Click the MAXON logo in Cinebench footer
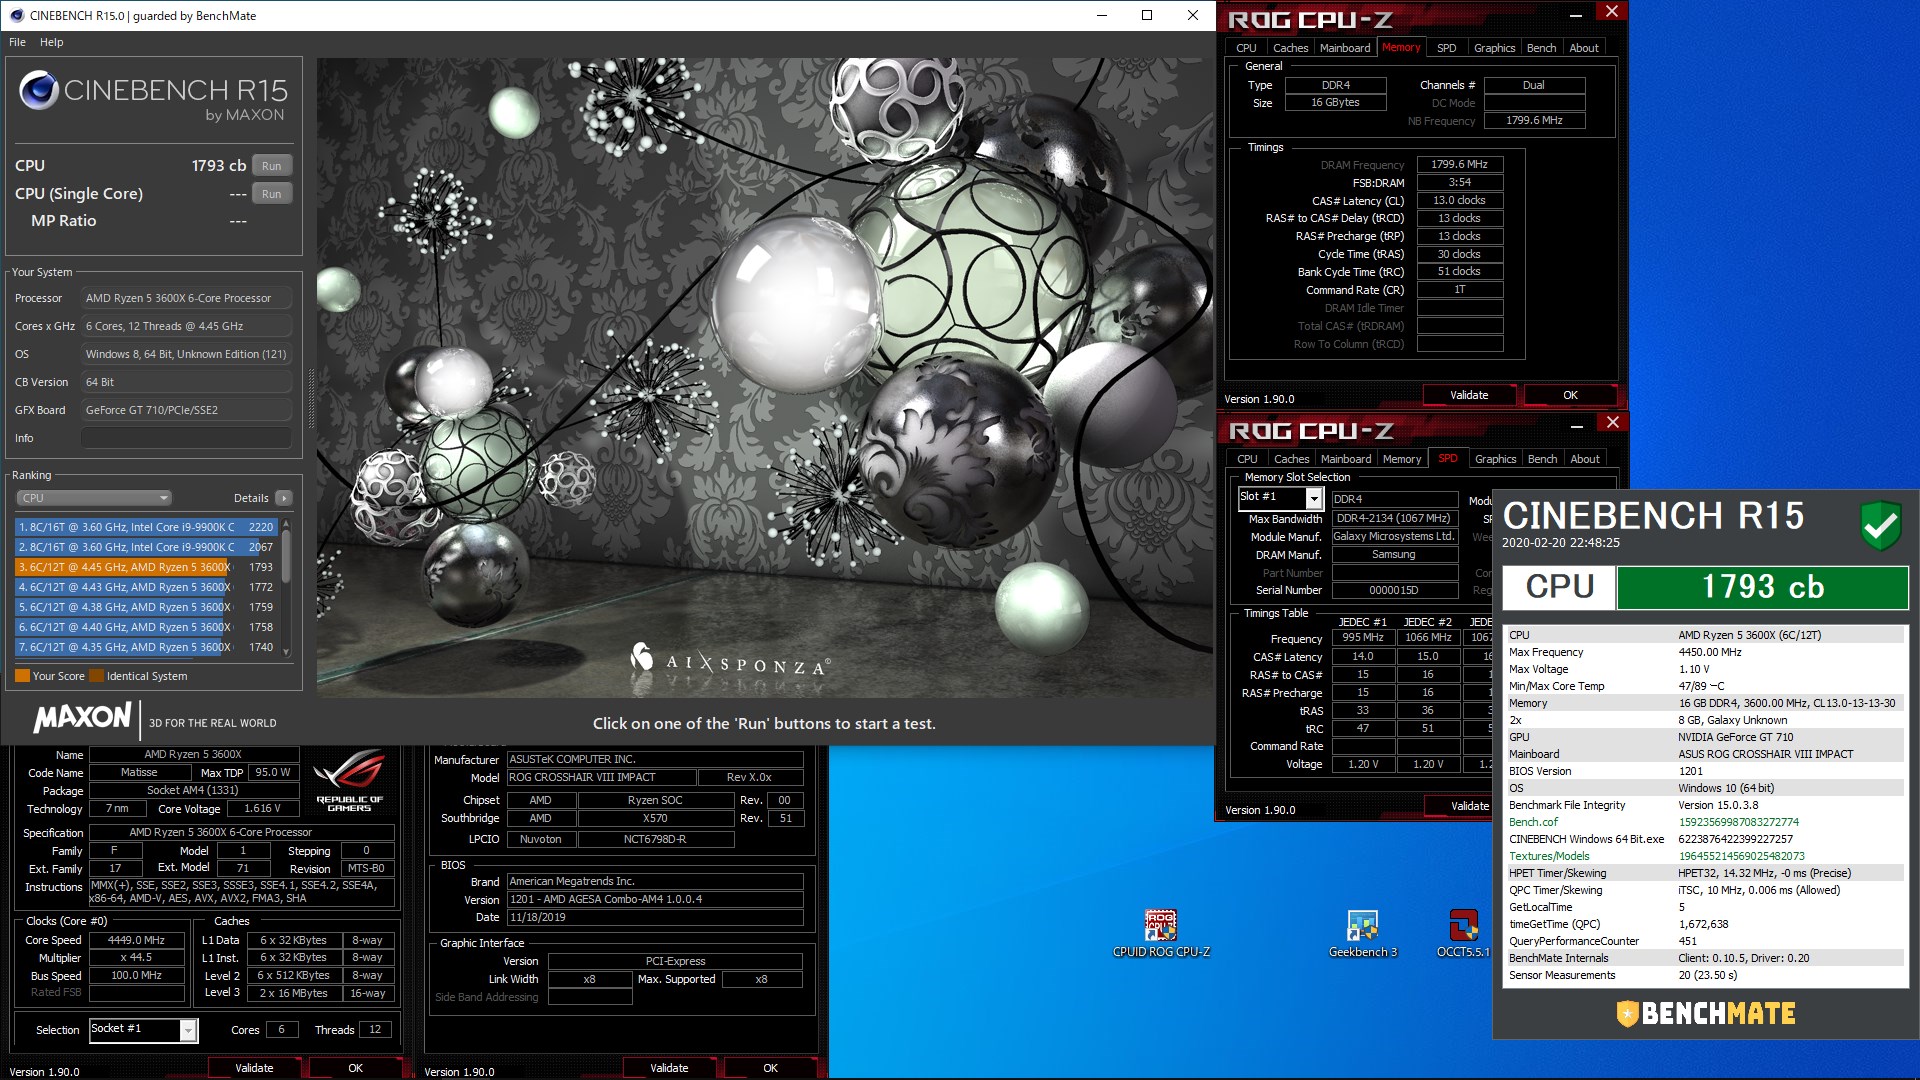Viewport: 1920px width, 1080px height. click(x=82, y=717)
